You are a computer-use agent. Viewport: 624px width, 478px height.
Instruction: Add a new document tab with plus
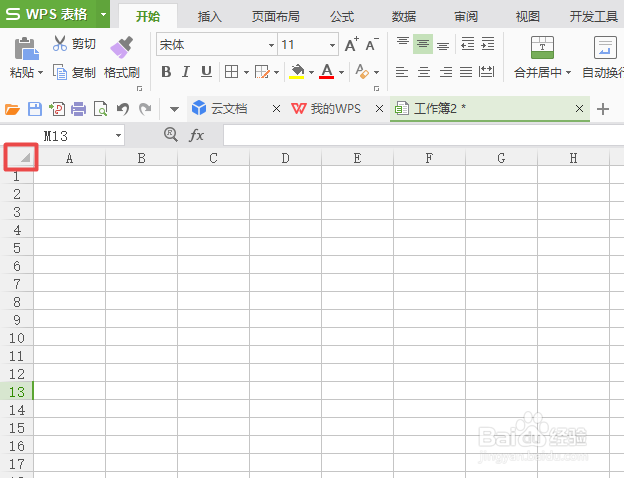pyautogui.click(x=603, y=109)
